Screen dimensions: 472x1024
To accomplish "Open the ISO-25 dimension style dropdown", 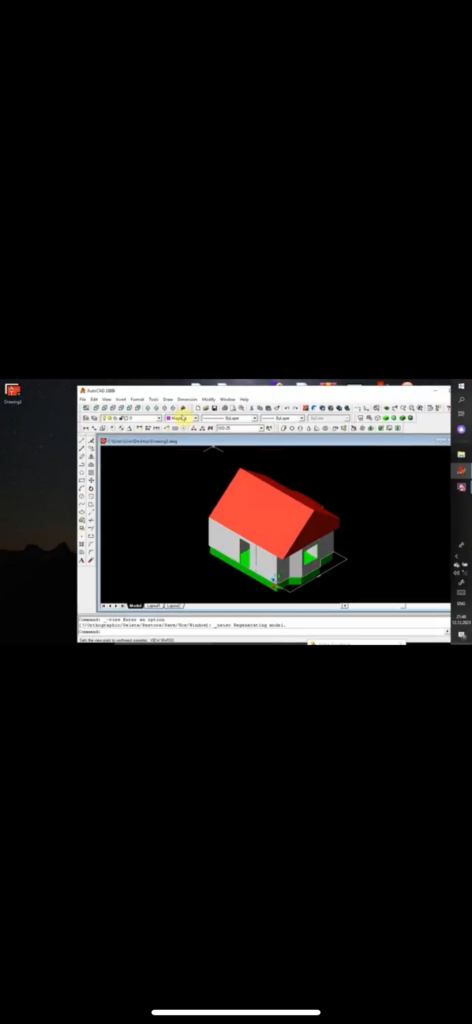I will [x=240, y=428].
